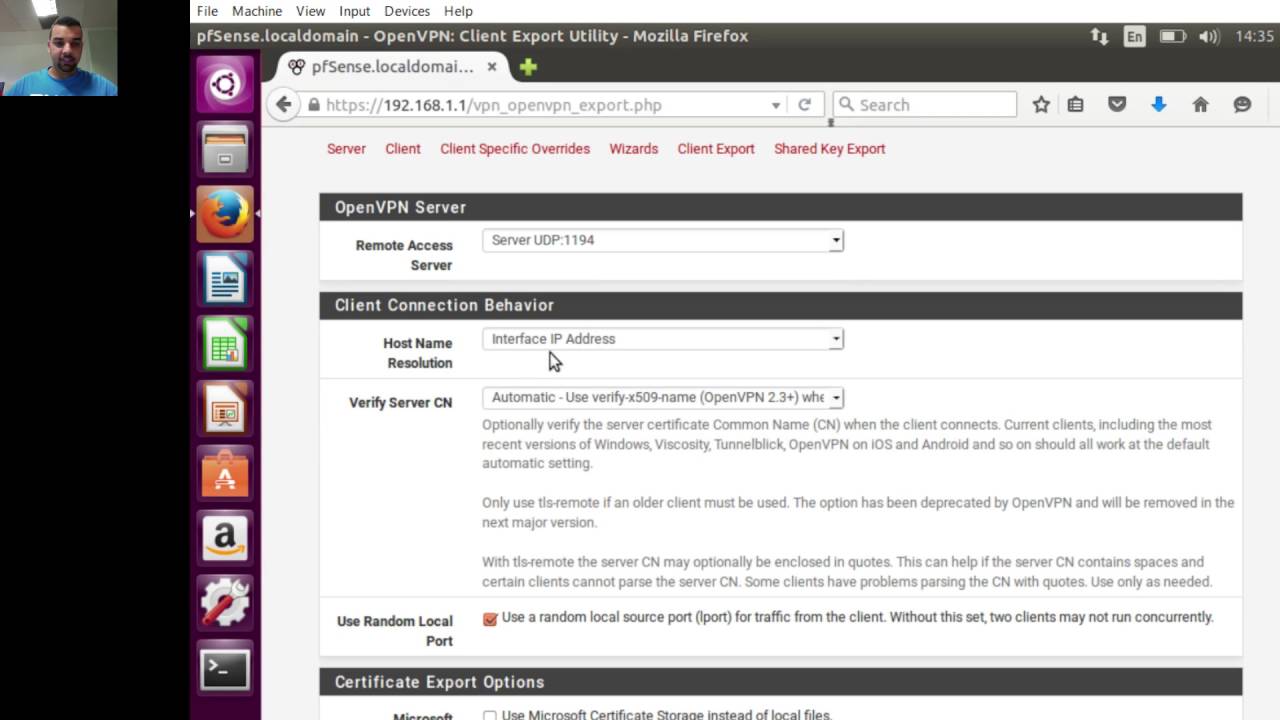Open the Wizards tab
The width and height of the screenshot is (1280, 720).
click(634, 149)
